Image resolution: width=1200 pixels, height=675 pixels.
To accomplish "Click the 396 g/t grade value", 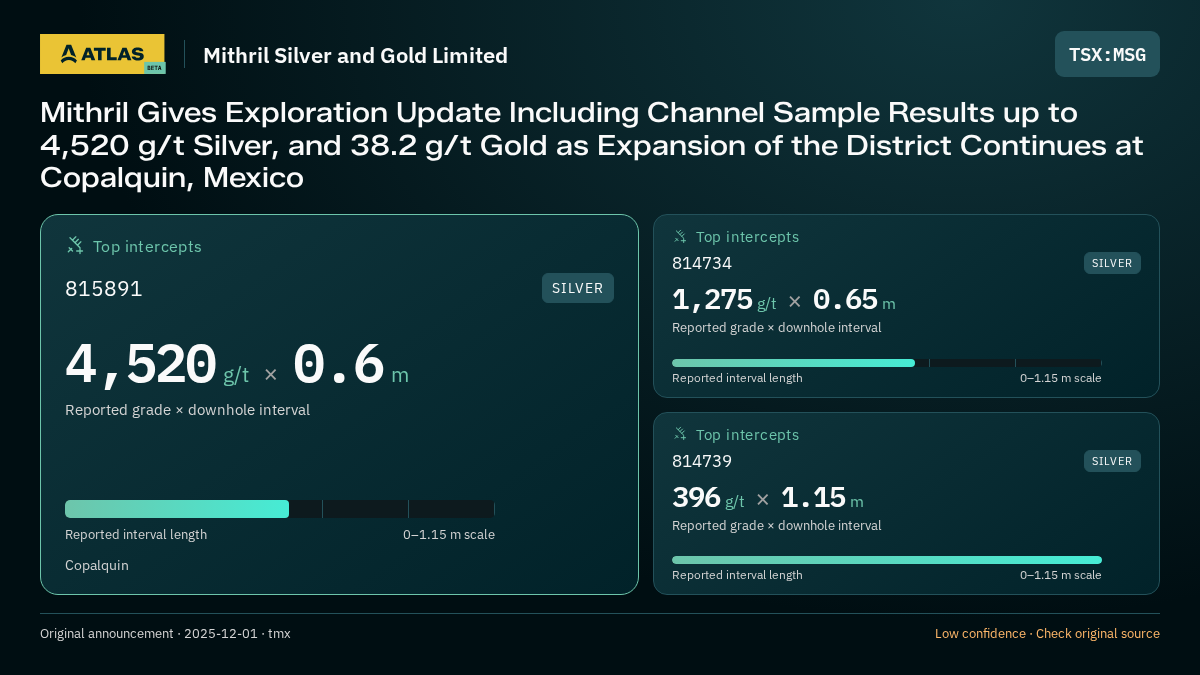I will (x=708, y=498).
